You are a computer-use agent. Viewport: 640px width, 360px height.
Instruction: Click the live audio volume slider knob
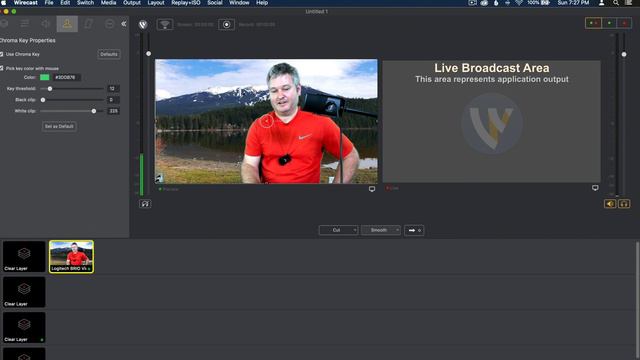[624, 54]
